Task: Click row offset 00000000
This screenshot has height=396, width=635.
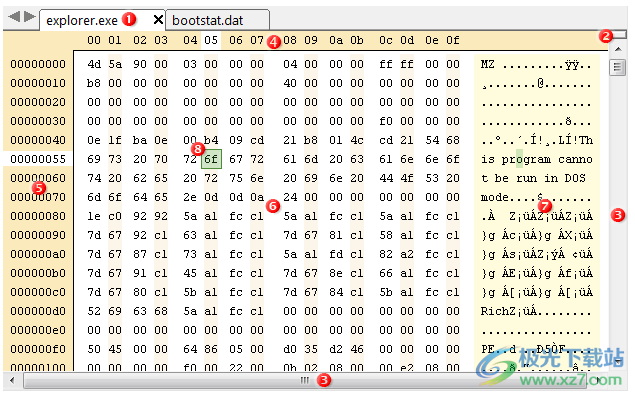Action: (38, 64)
